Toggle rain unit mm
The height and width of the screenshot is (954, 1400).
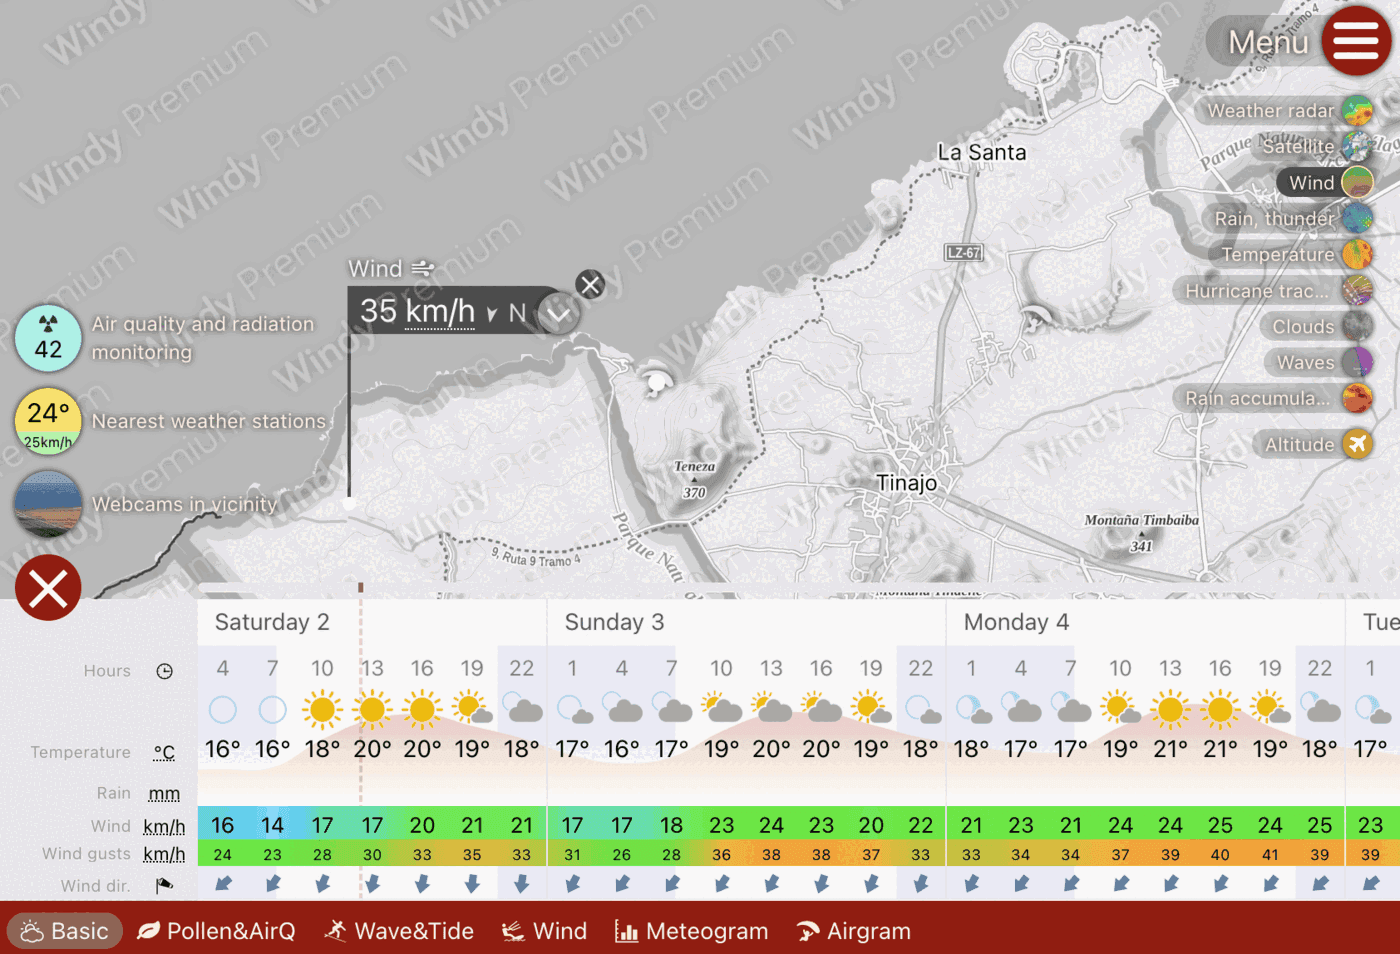(x=164, y=794)
